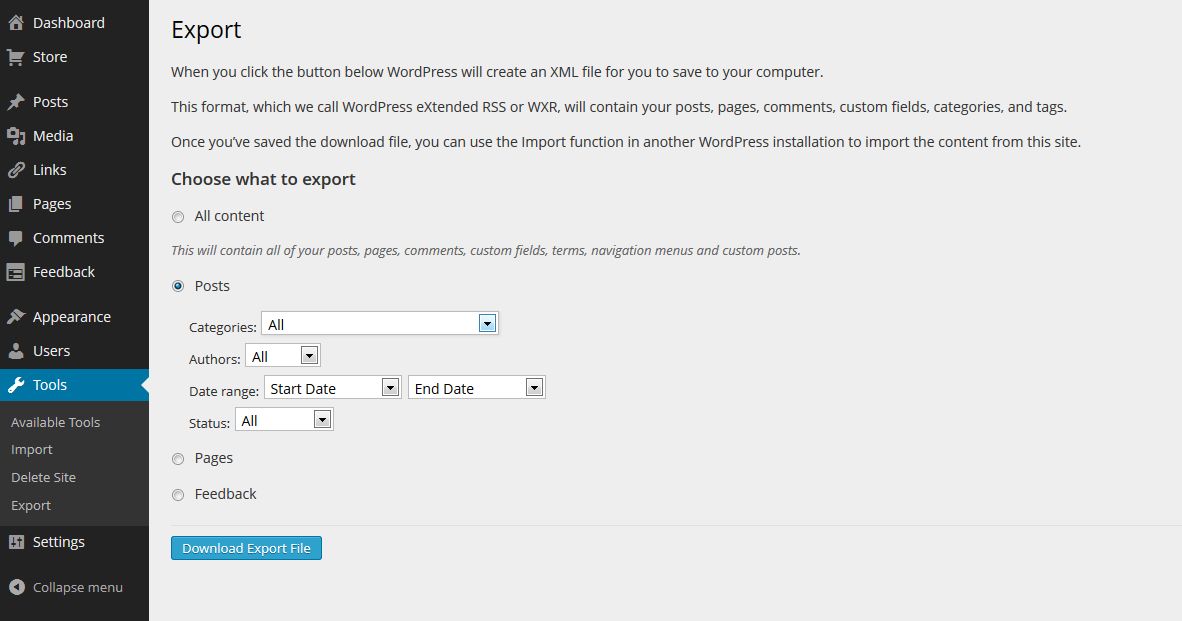Click the Comments speech bubble icon

(16, 238)
